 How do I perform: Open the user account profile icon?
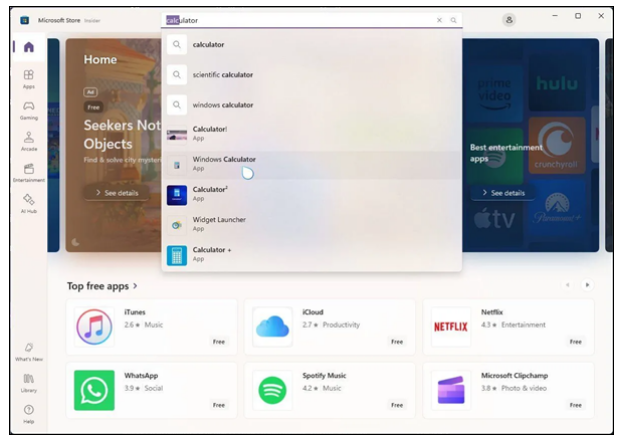509,20
